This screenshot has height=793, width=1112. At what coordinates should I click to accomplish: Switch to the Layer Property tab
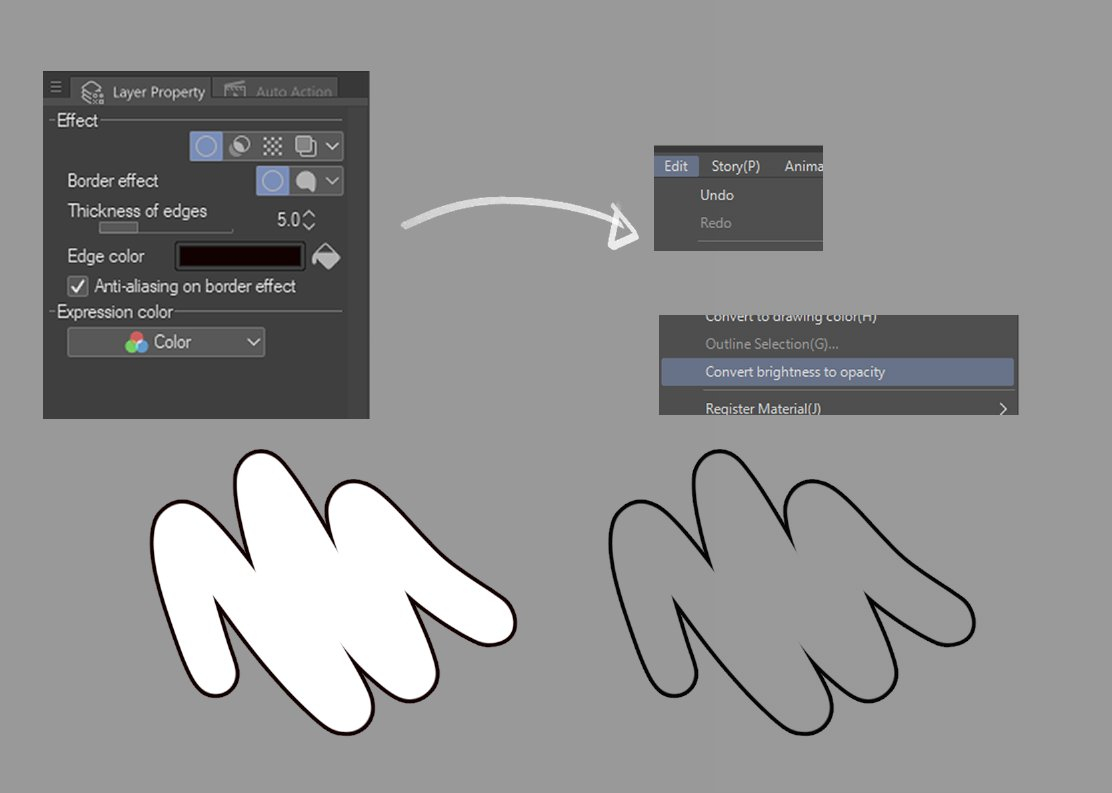[143, 92]
